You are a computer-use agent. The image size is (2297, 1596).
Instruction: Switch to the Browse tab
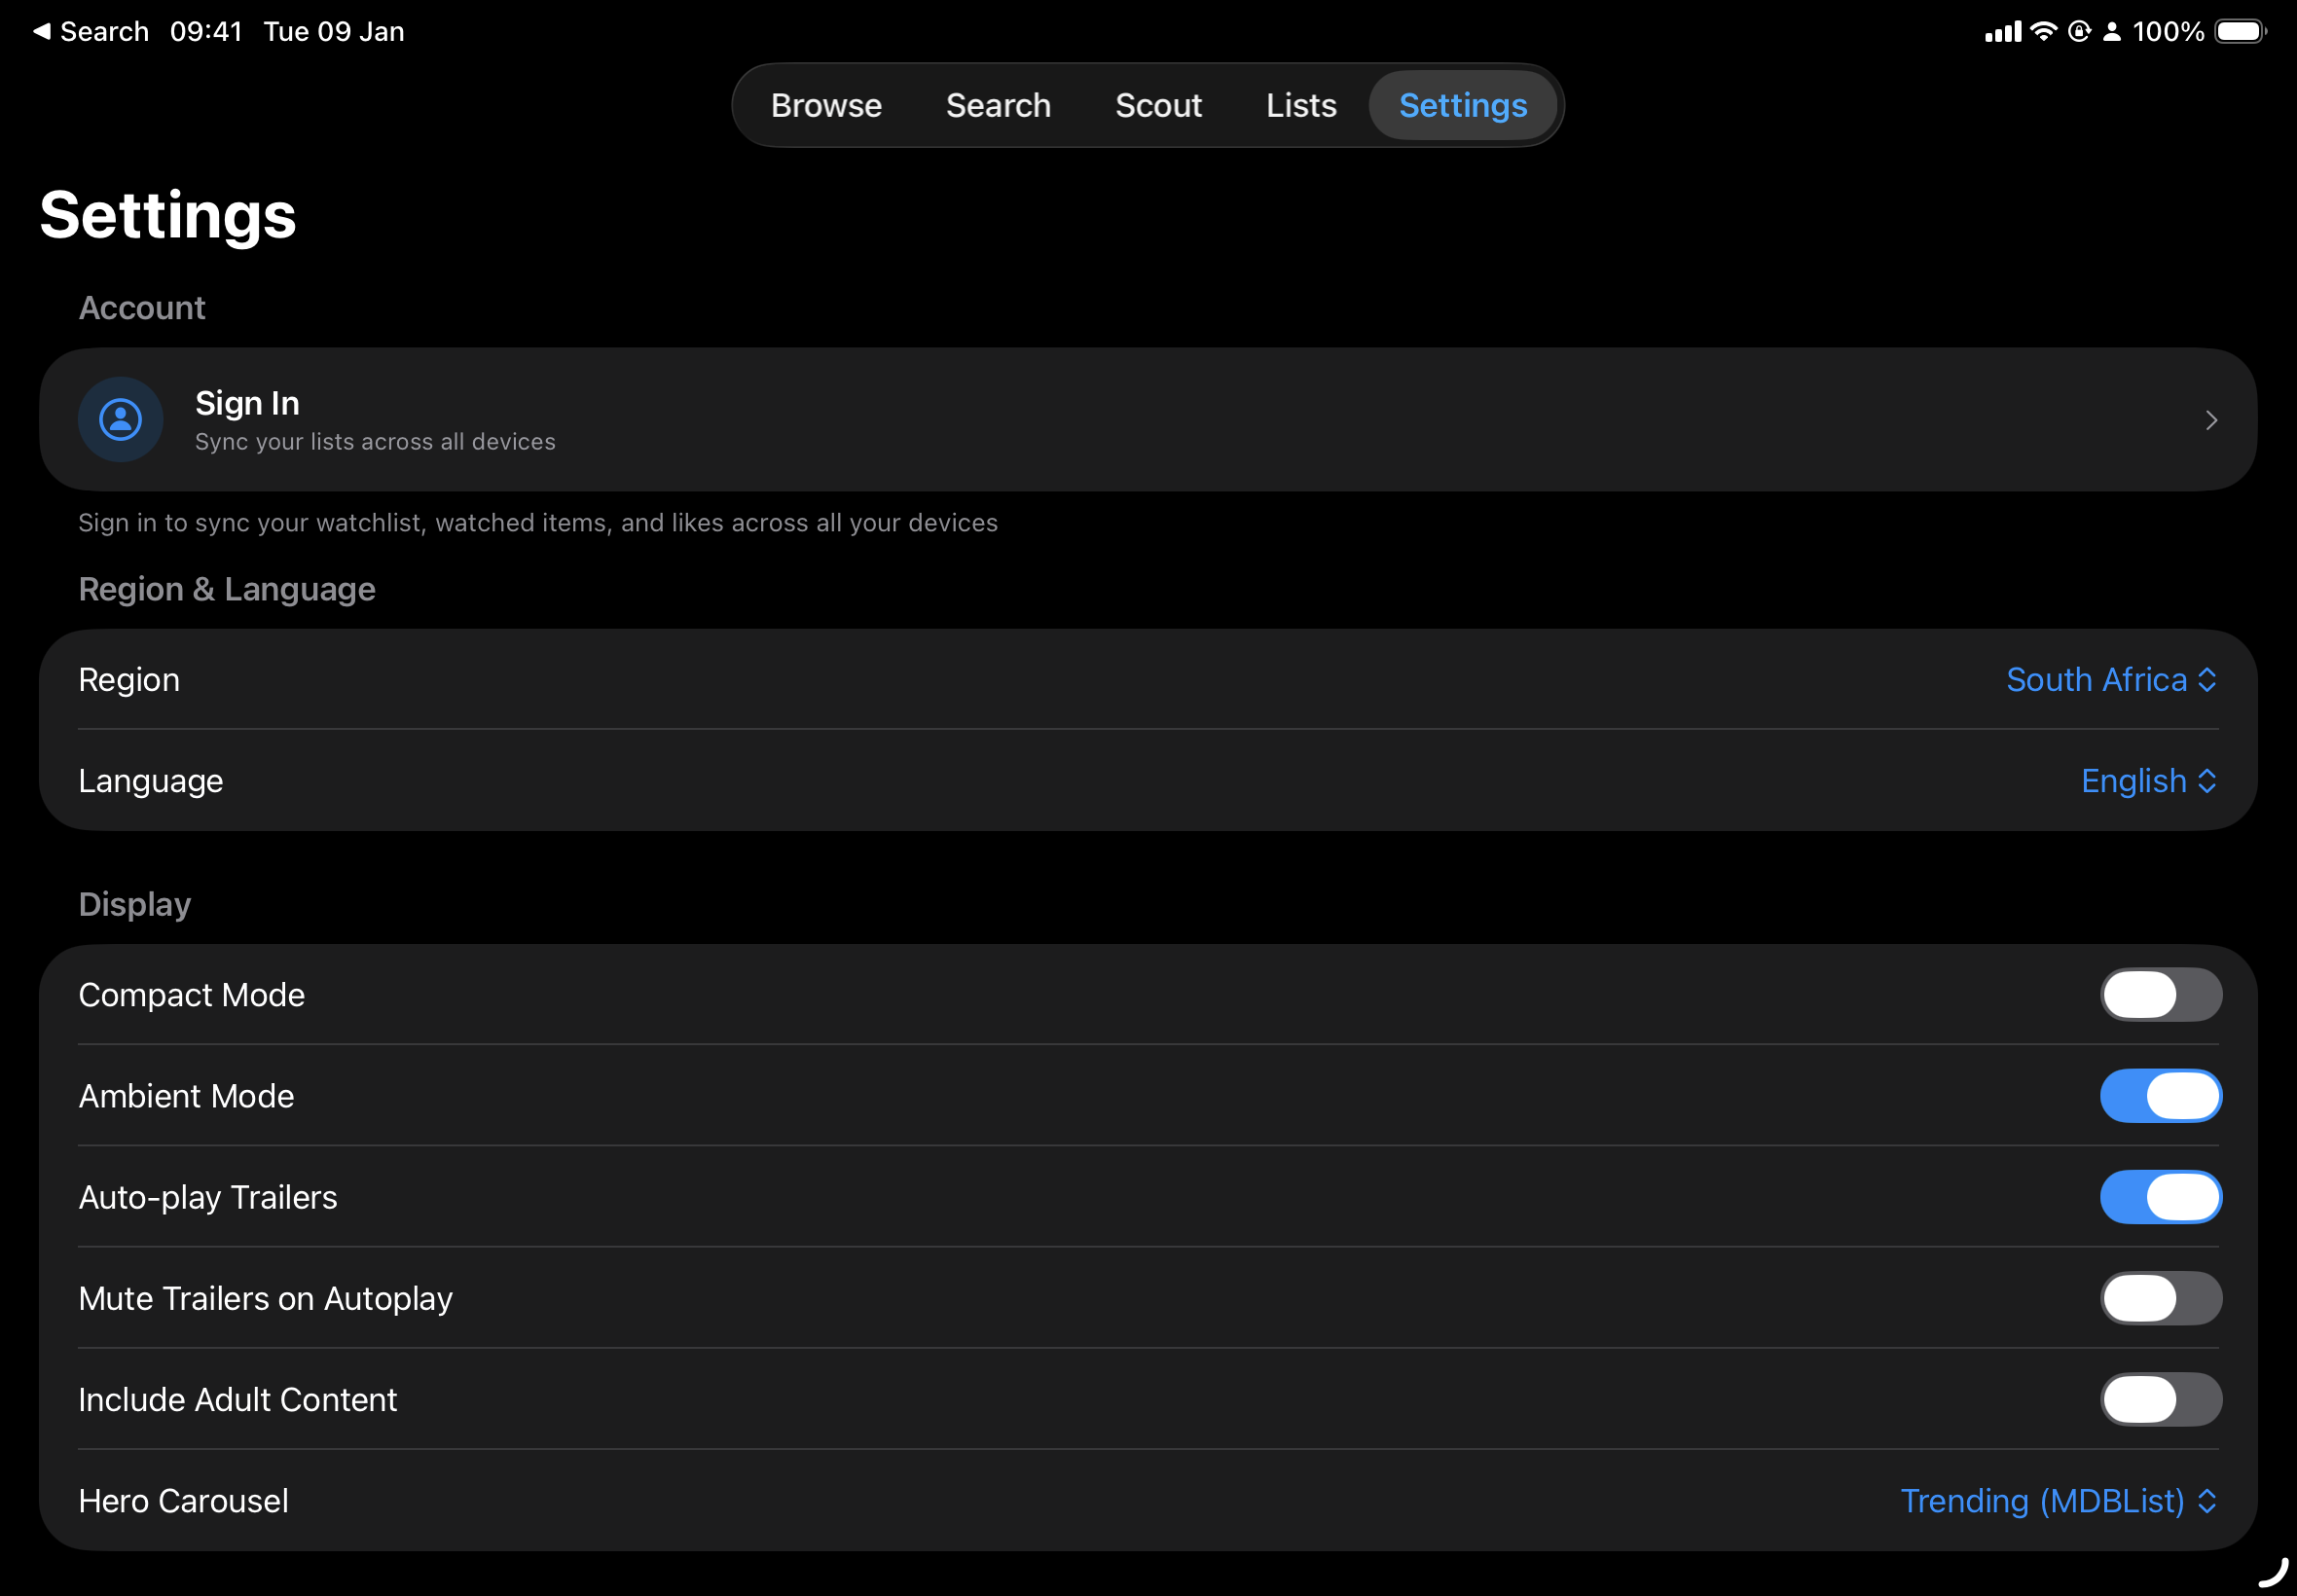point(826,104)
